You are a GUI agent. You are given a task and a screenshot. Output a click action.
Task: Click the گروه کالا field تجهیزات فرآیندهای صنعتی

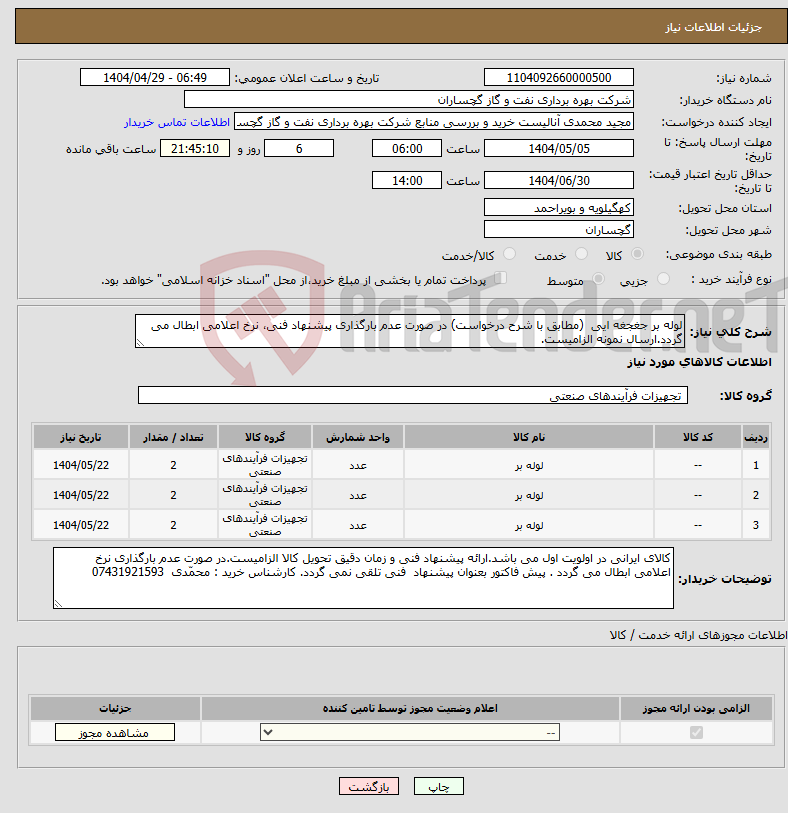413,396
